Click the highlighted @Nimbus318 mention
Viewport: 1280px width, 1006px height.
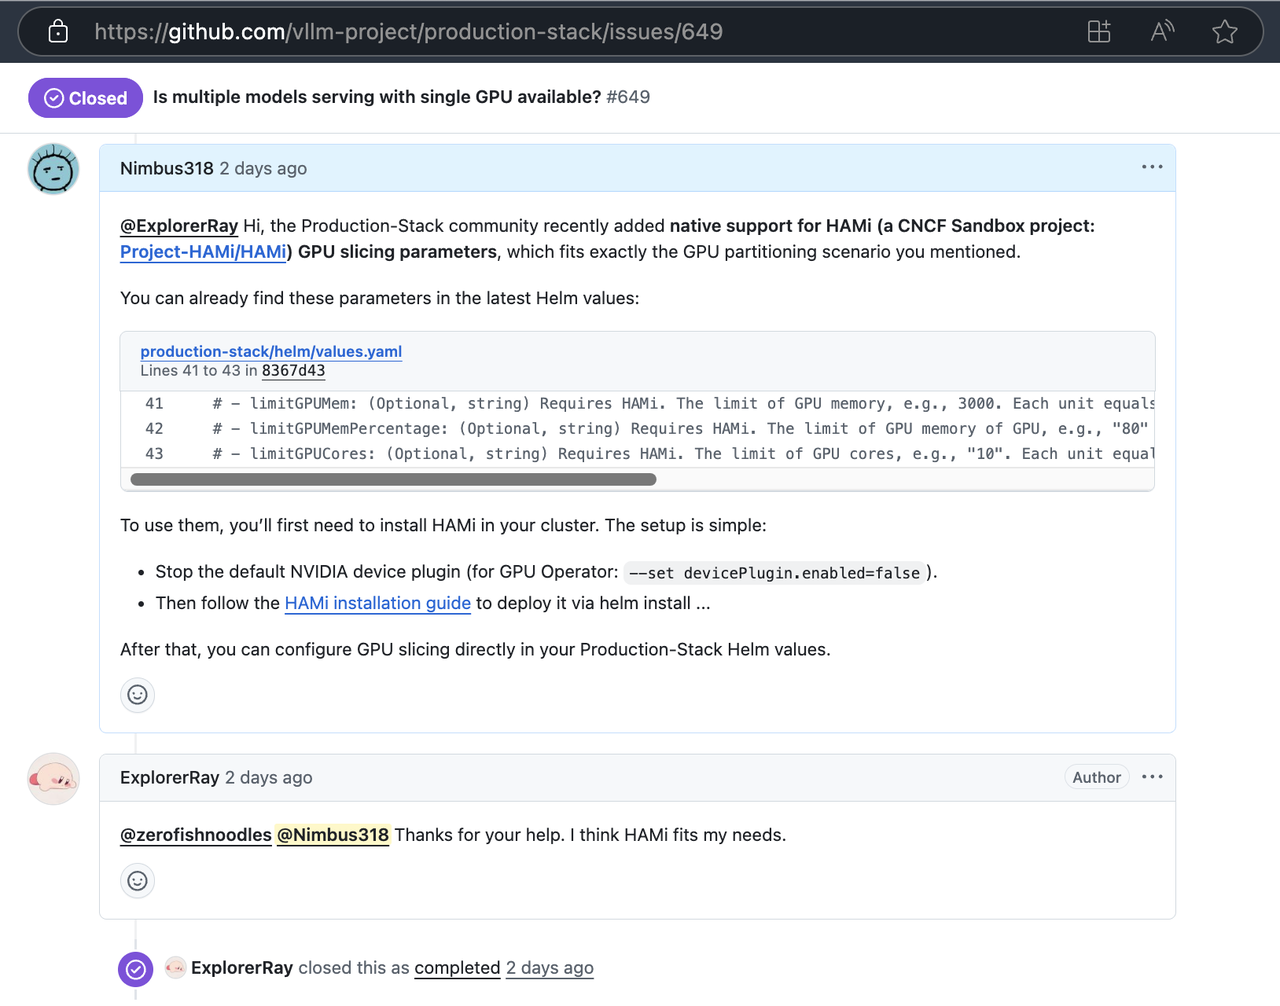(x=333, y=835)
